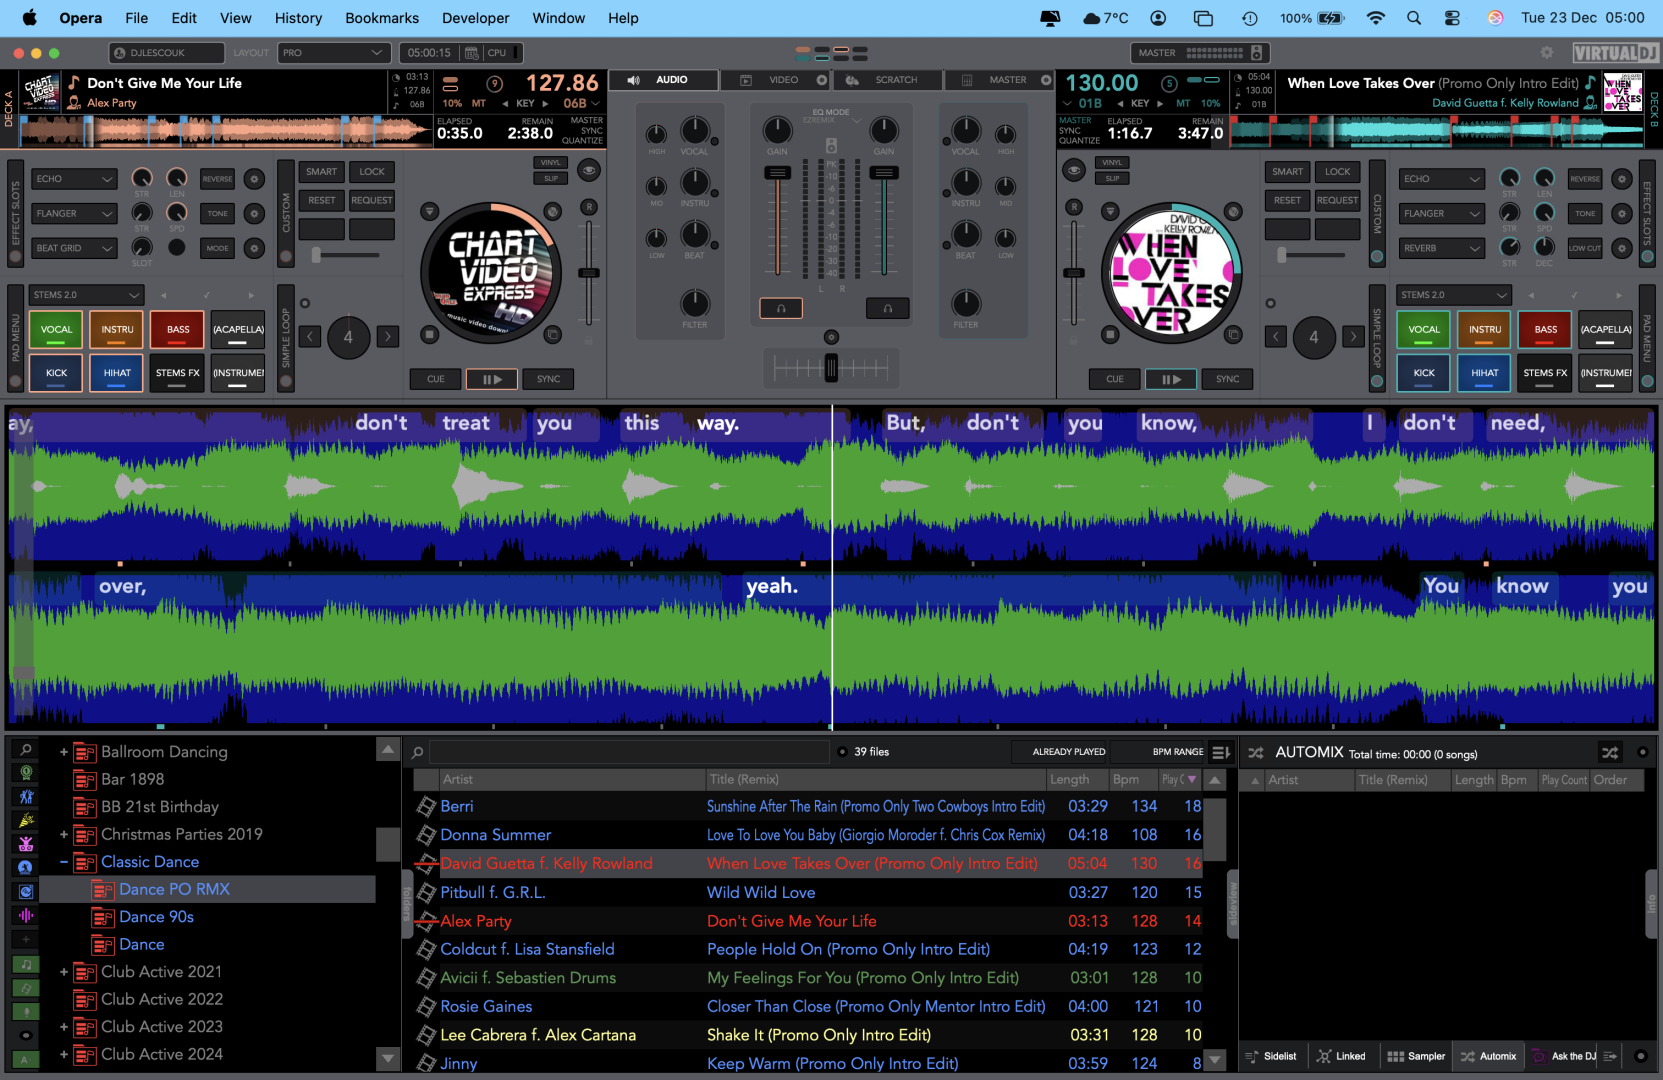The width and height of the screenshot is (1663, 1080).
Task: Click left deck headphone cue button
Action: (x=781, y=308)
